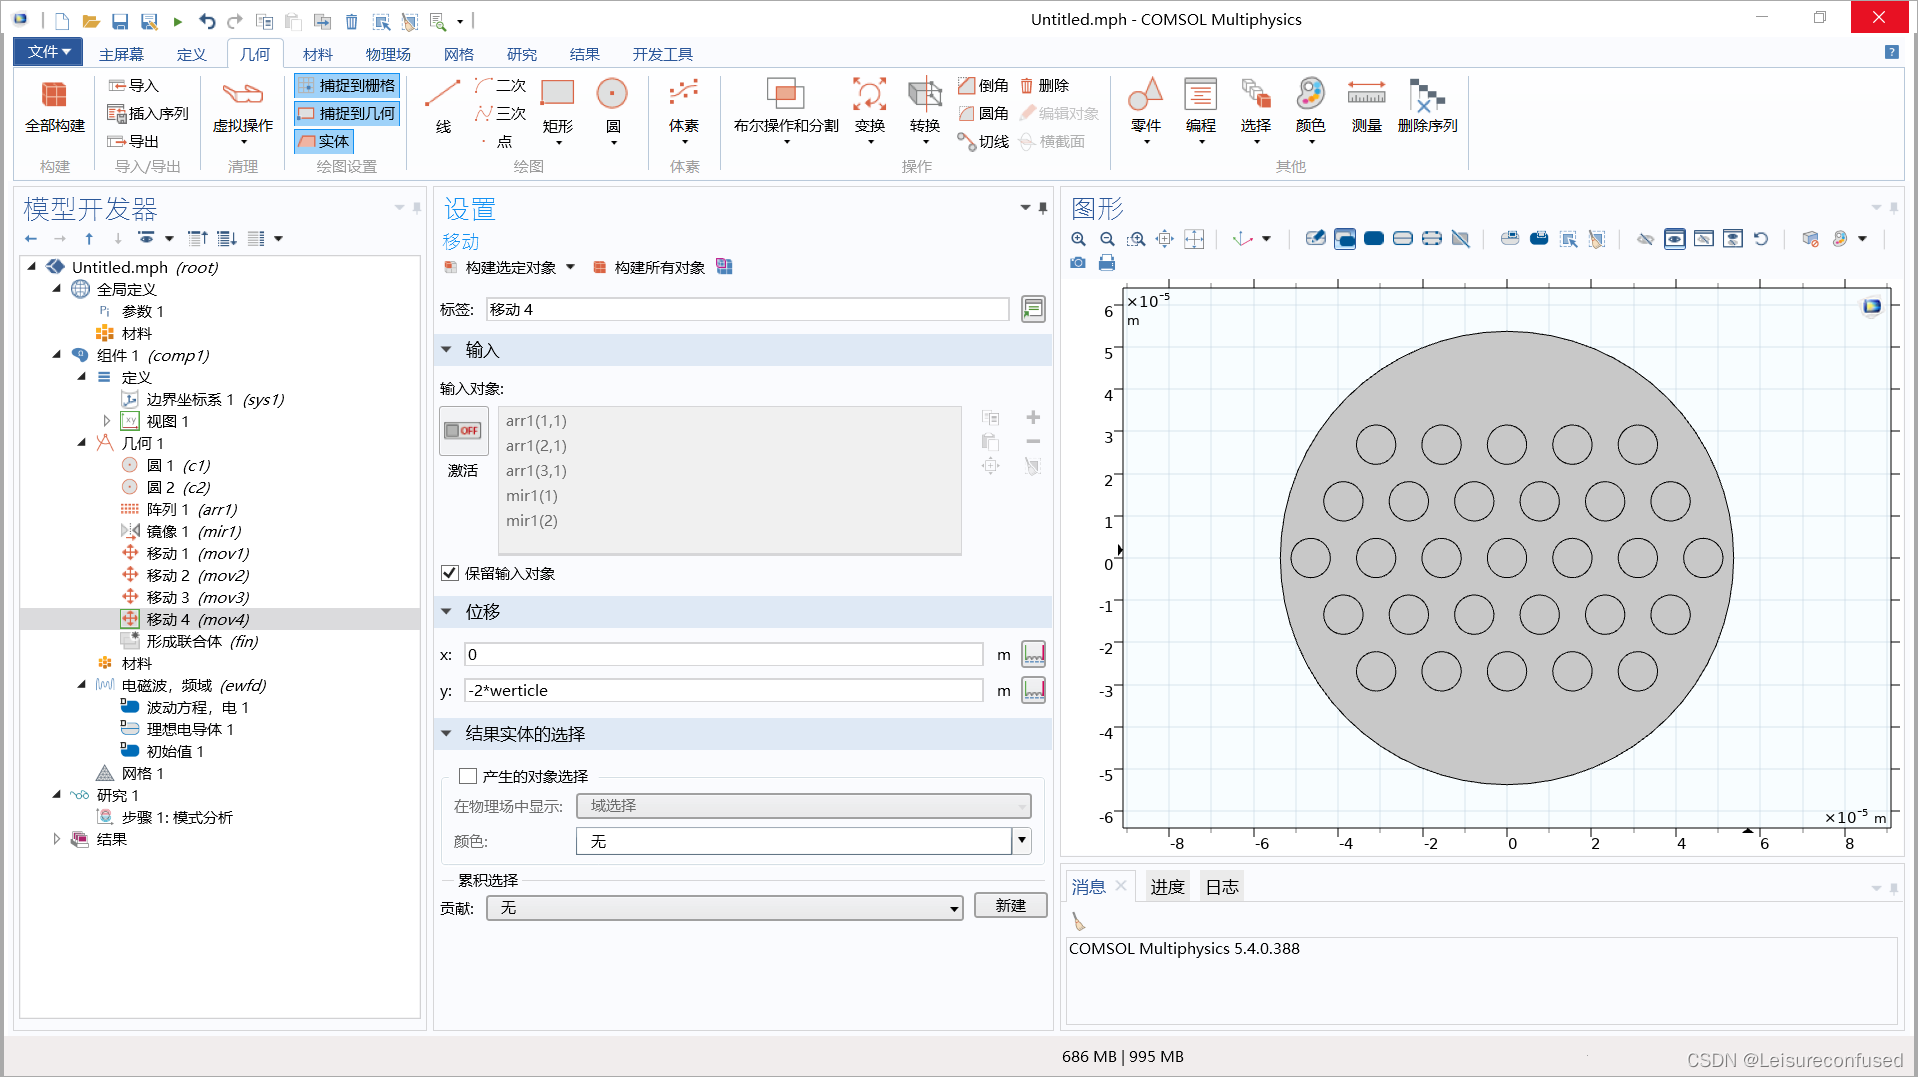Click the undo icon in title bar
The height and width of the screenshot is (1077, 1918).
click(207, 21)
